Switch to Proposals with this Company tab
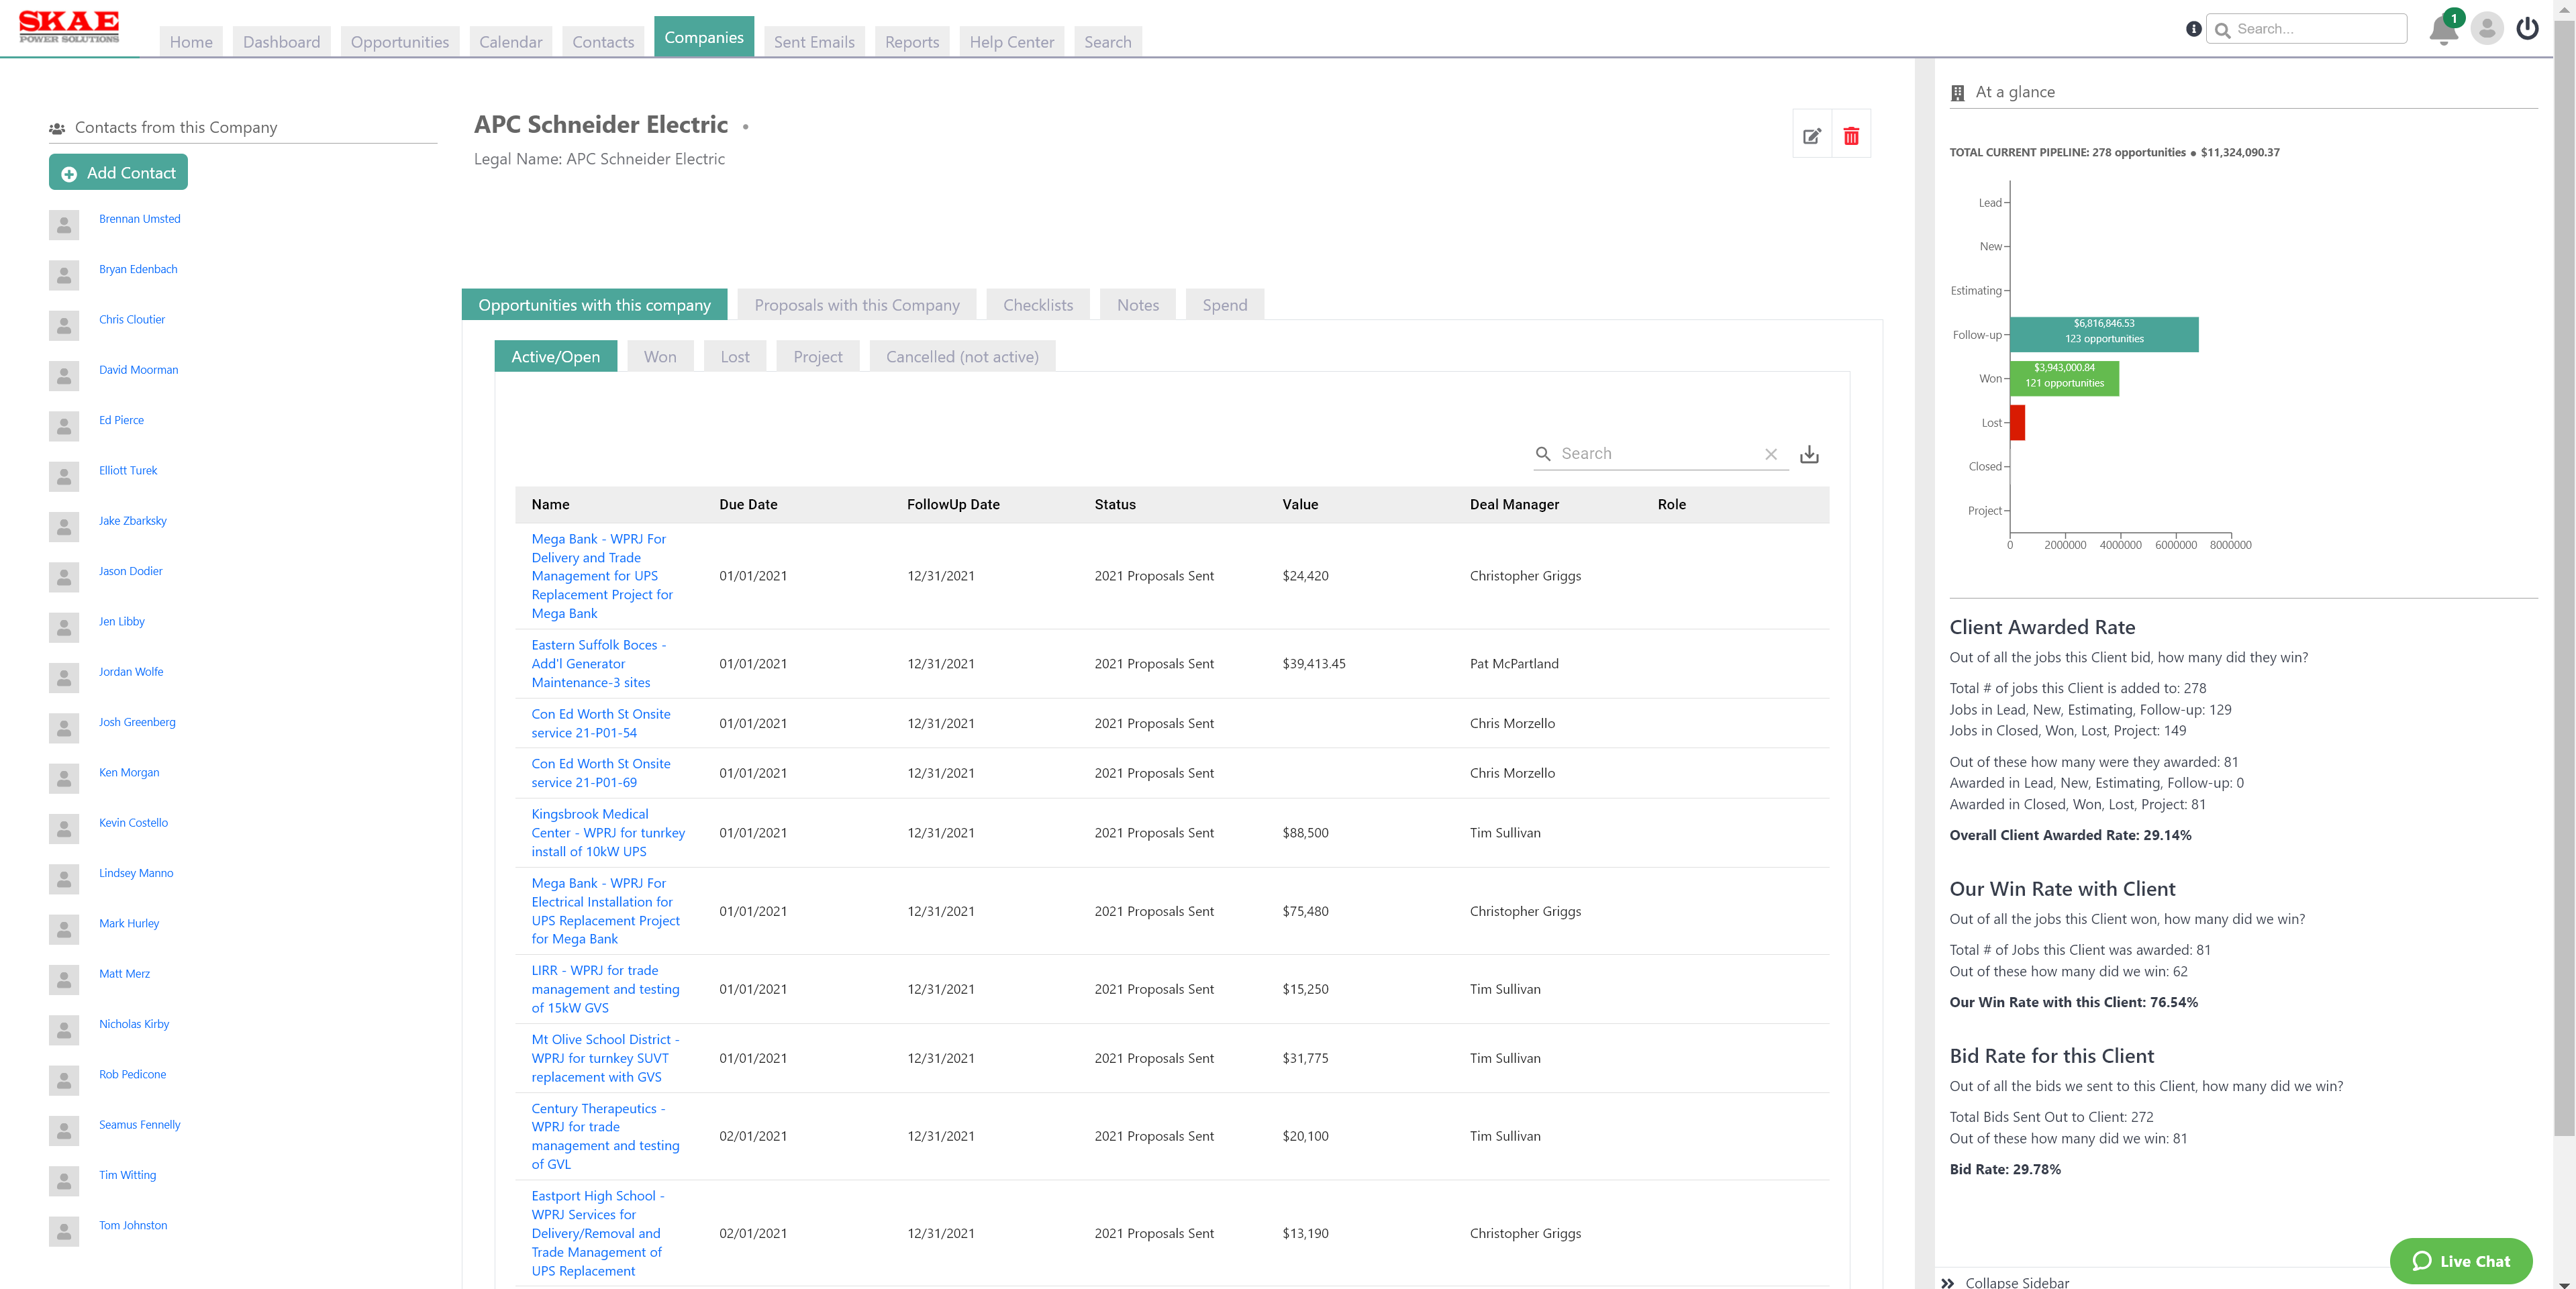2576x1289 pixels. [x=856, y=304]
